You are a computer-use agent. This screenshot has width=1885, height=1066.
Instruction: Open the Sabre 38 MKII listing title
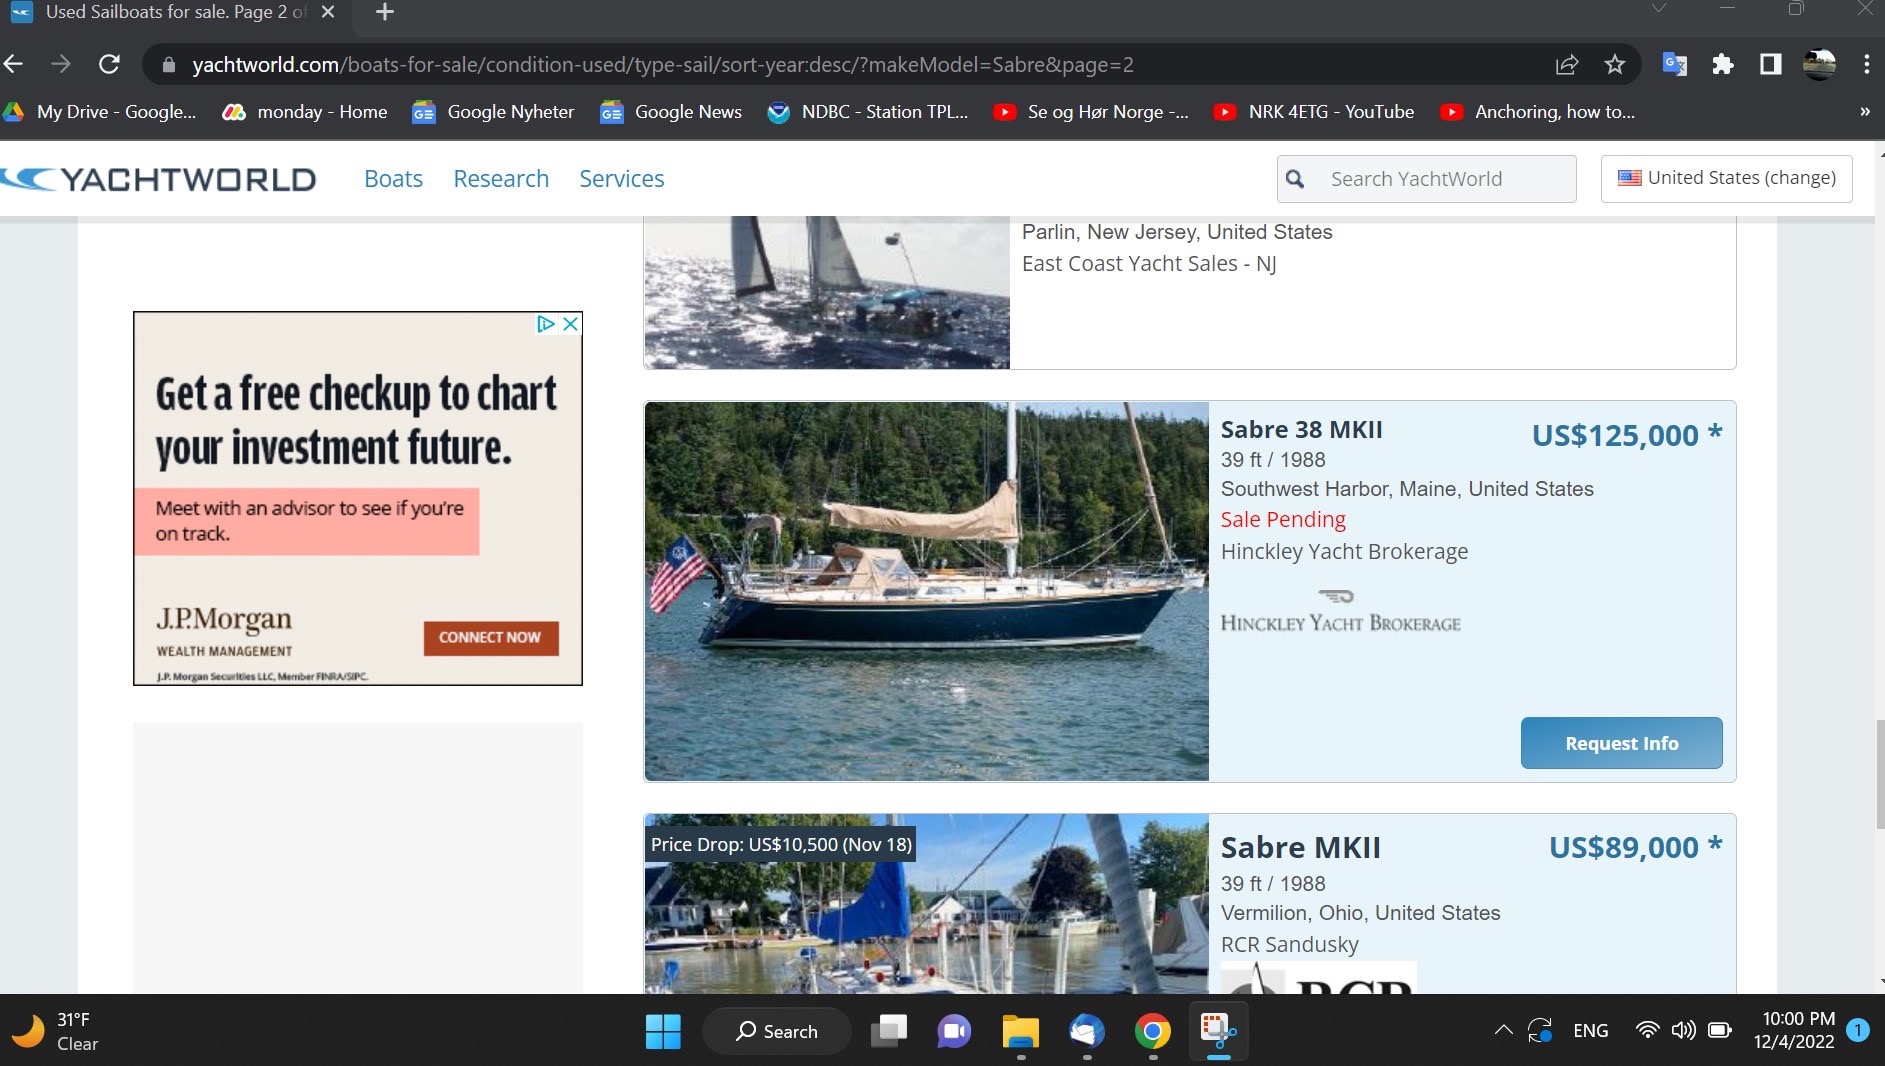tap(1301, 430)
